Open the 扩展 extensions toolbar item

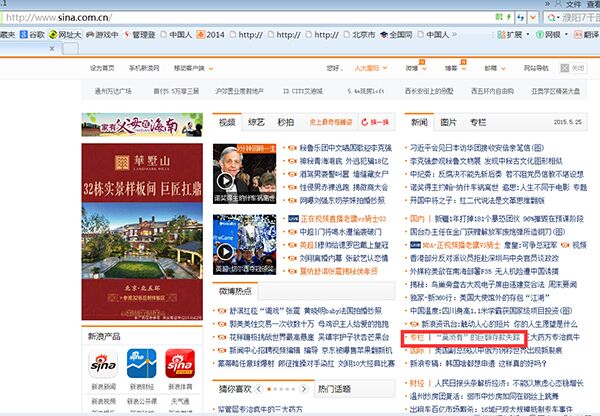pos(509,34)
